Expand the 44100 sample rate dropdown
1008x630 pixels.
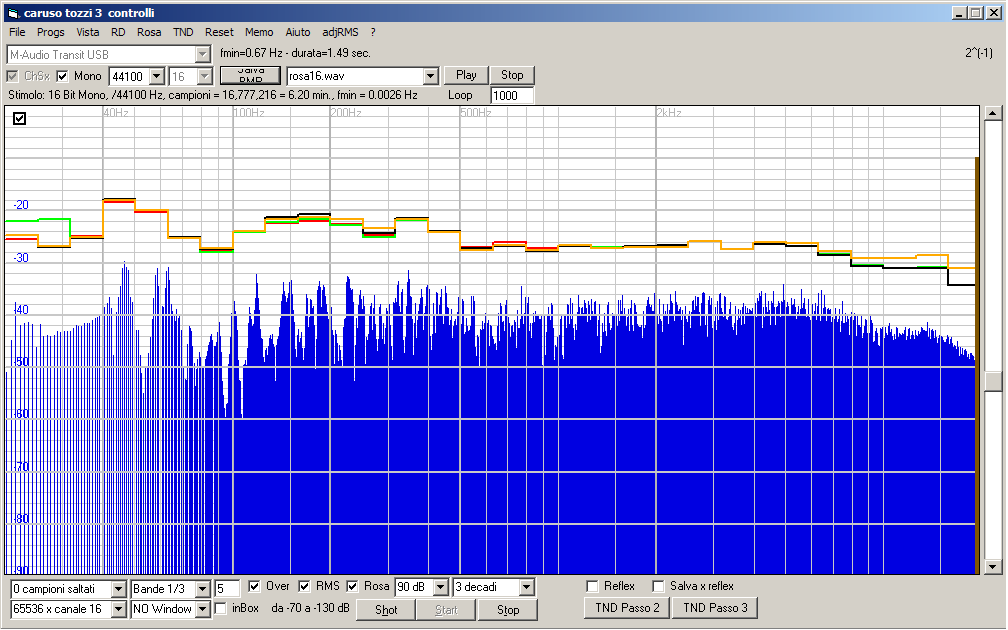tap(157, 76)
